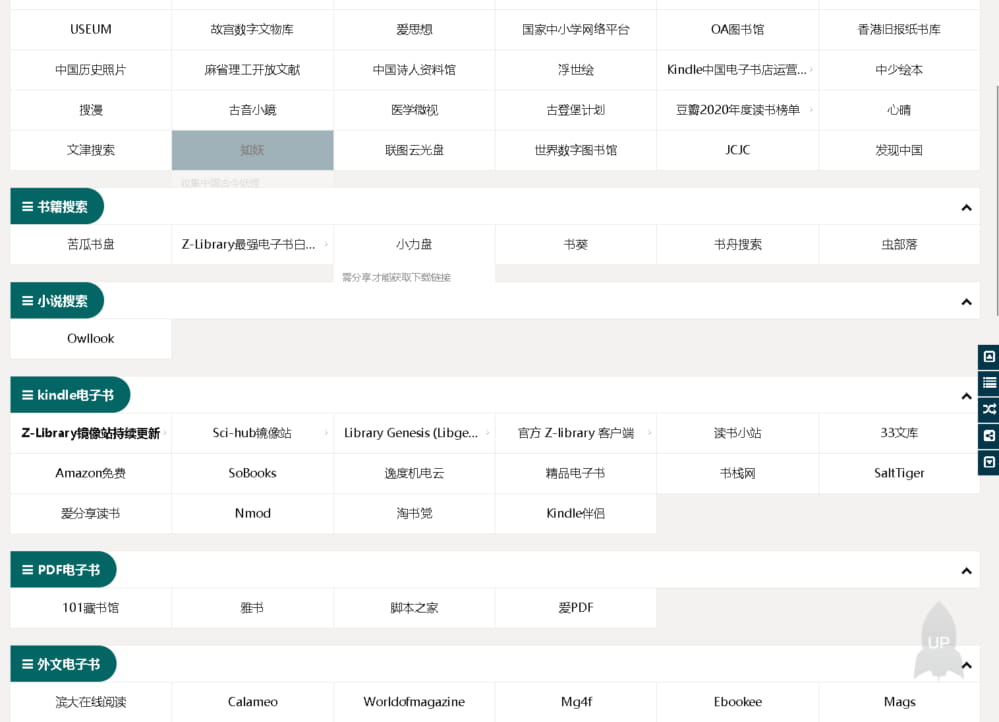This screenshot has width=999, height=722.
Task: Open the 读书小站 link
Action: pyautogui.click(x=737, y=433)
